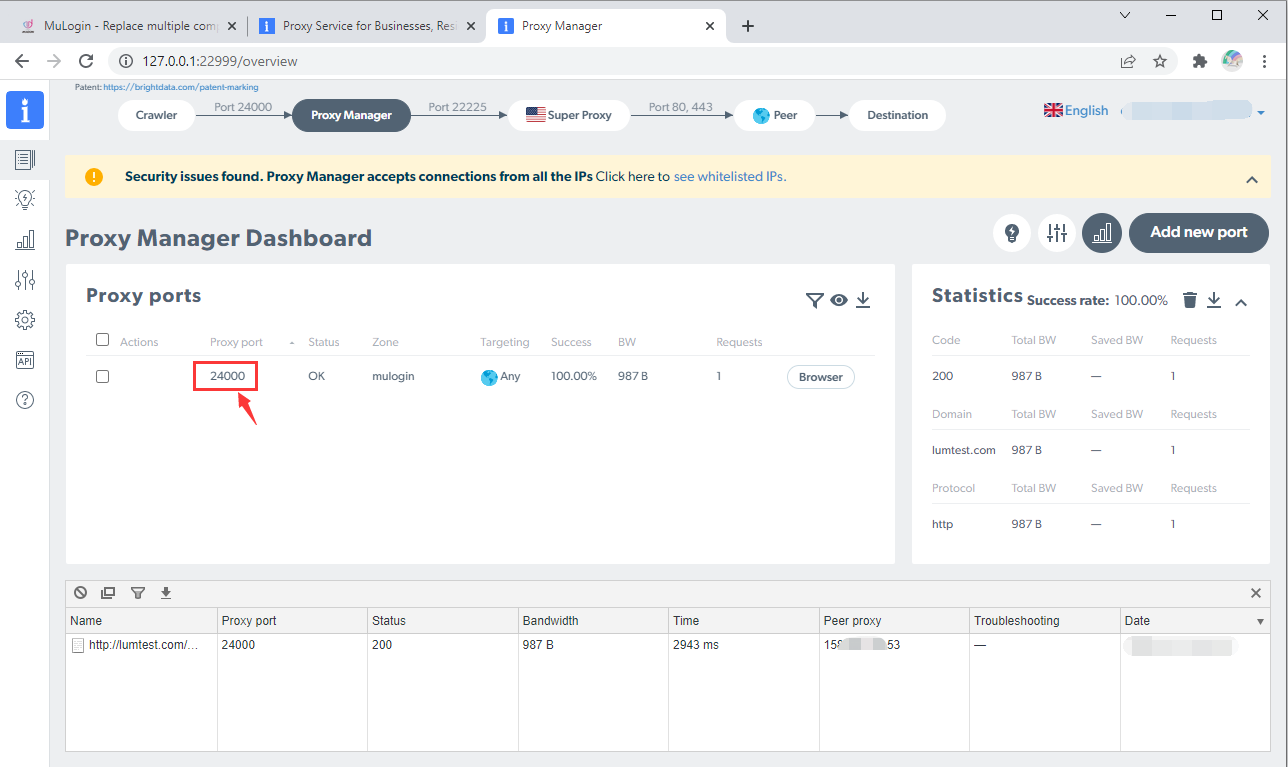Clear the request log with the block icon

[x=80, y=592]
